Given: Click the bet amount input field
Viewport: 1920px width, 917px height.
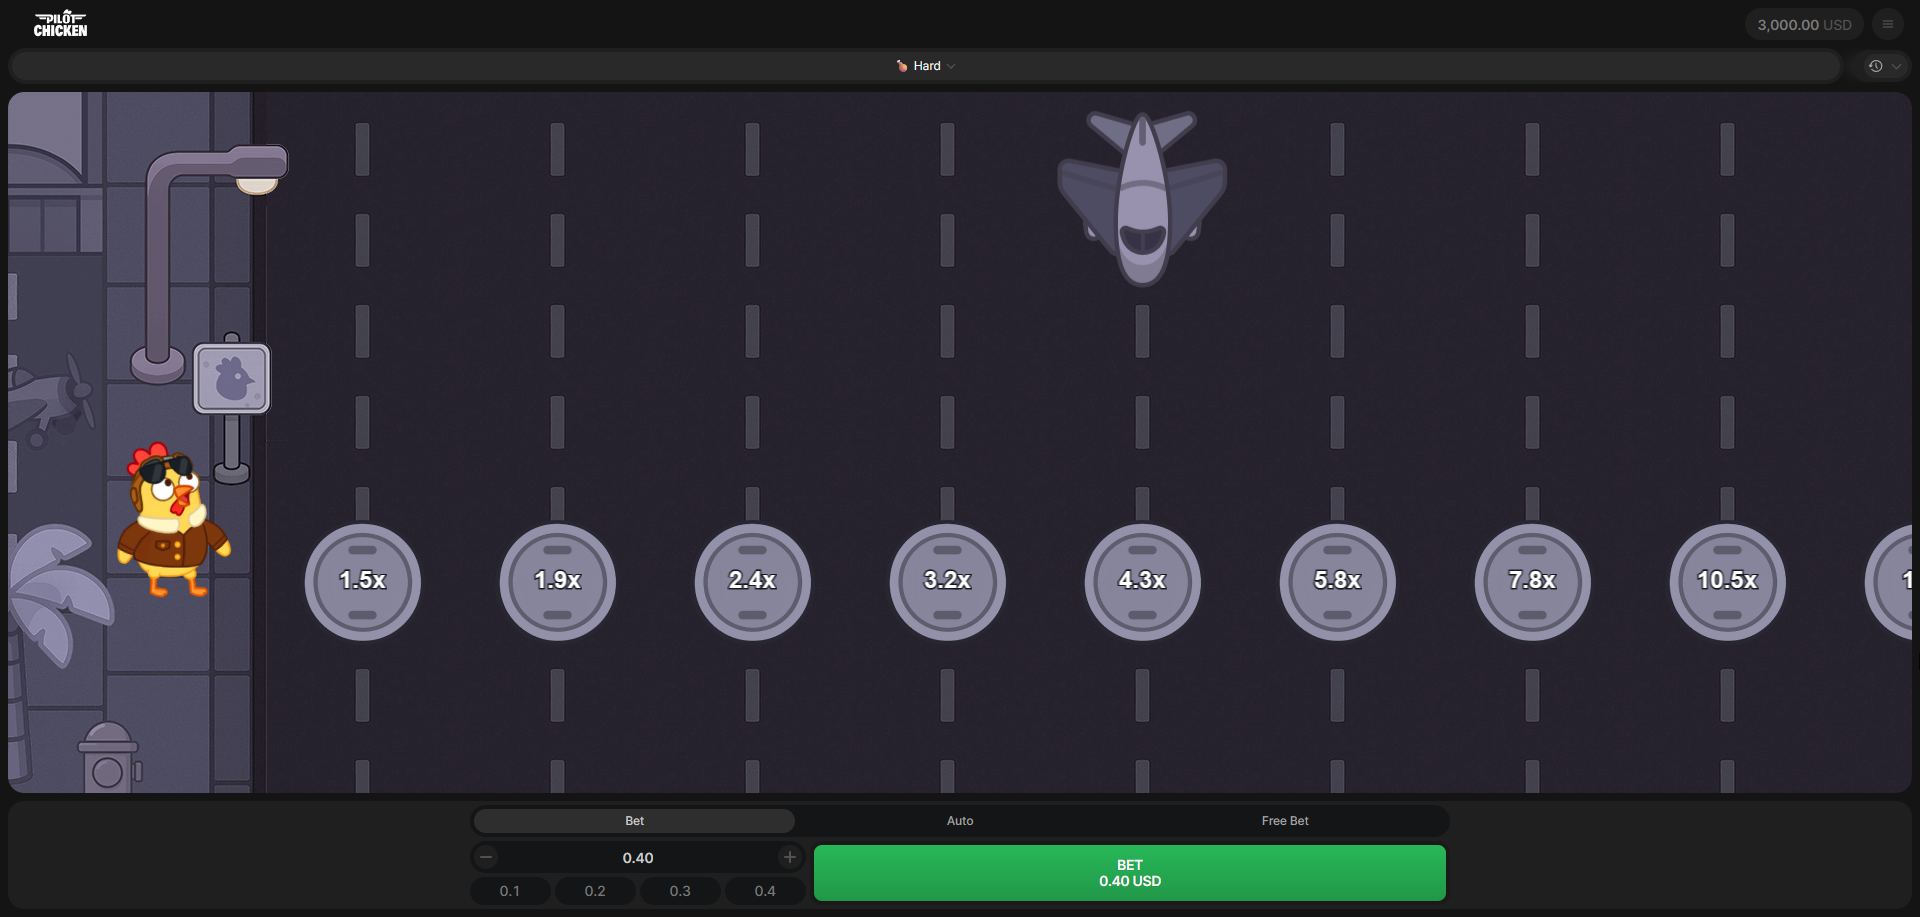Looking at the screenshot, I should click(x=638, y=858).
